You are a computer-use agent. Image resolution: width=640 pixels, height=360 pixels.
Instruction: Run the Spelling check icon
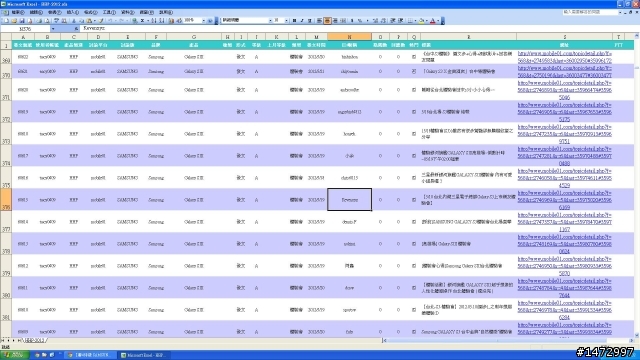[56, 21]
